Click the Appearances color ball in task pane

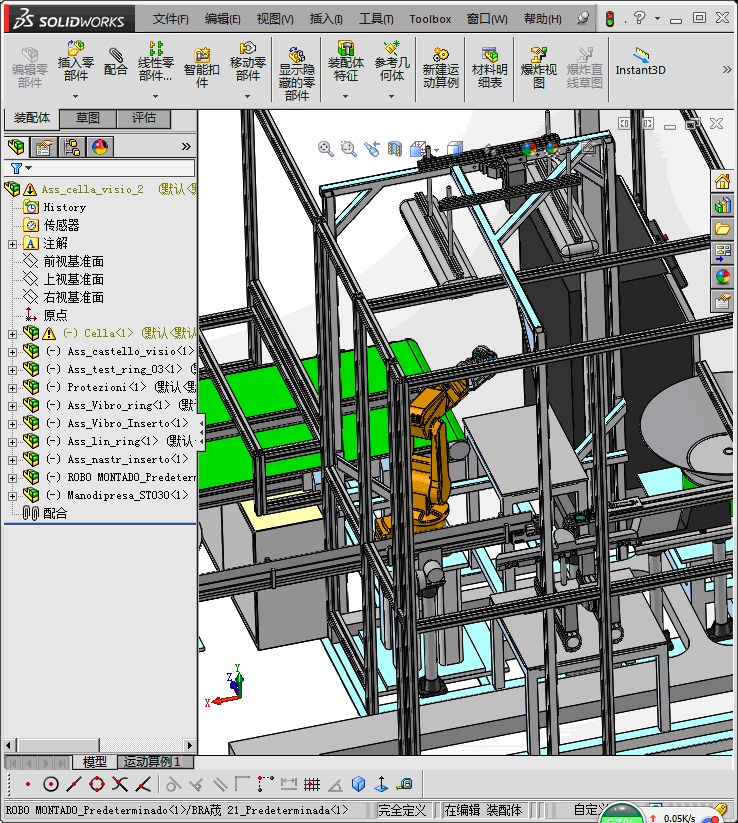723,277
